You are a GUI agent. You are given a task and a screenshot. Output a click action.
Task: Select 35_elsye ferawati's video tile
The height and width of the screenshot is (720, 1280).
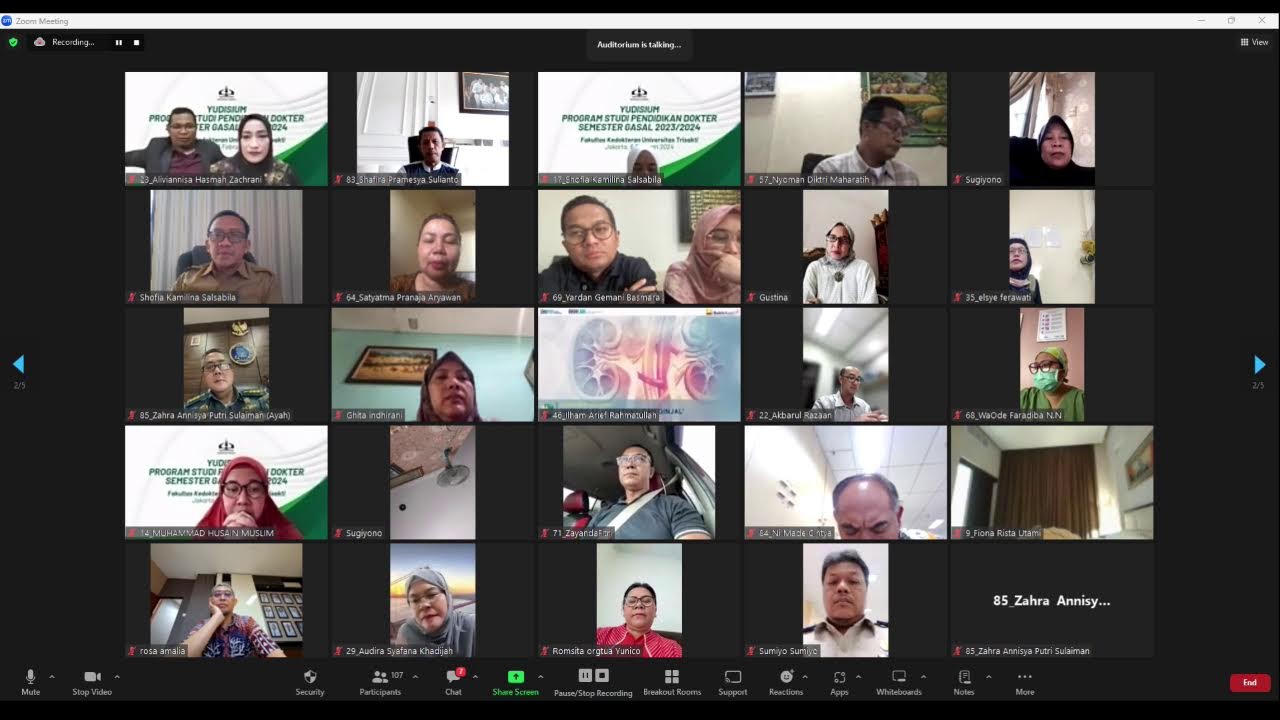[1052, 247]
